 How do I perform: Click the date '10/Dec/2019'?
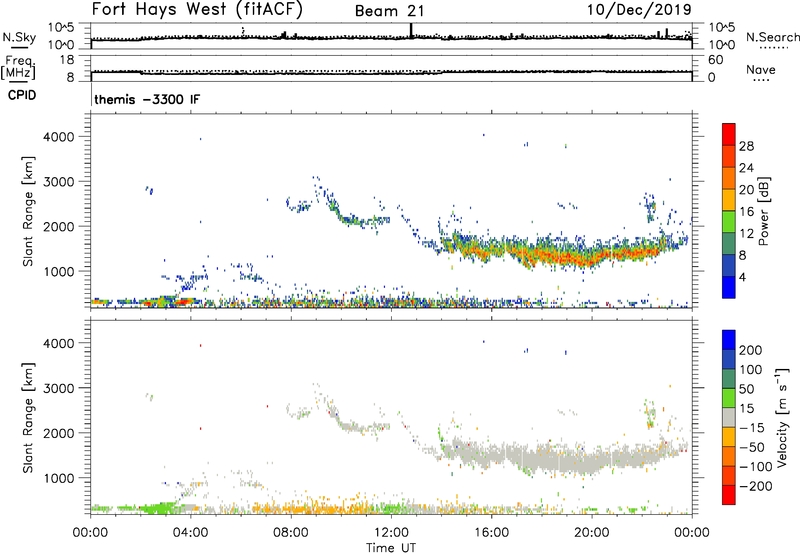639,9
